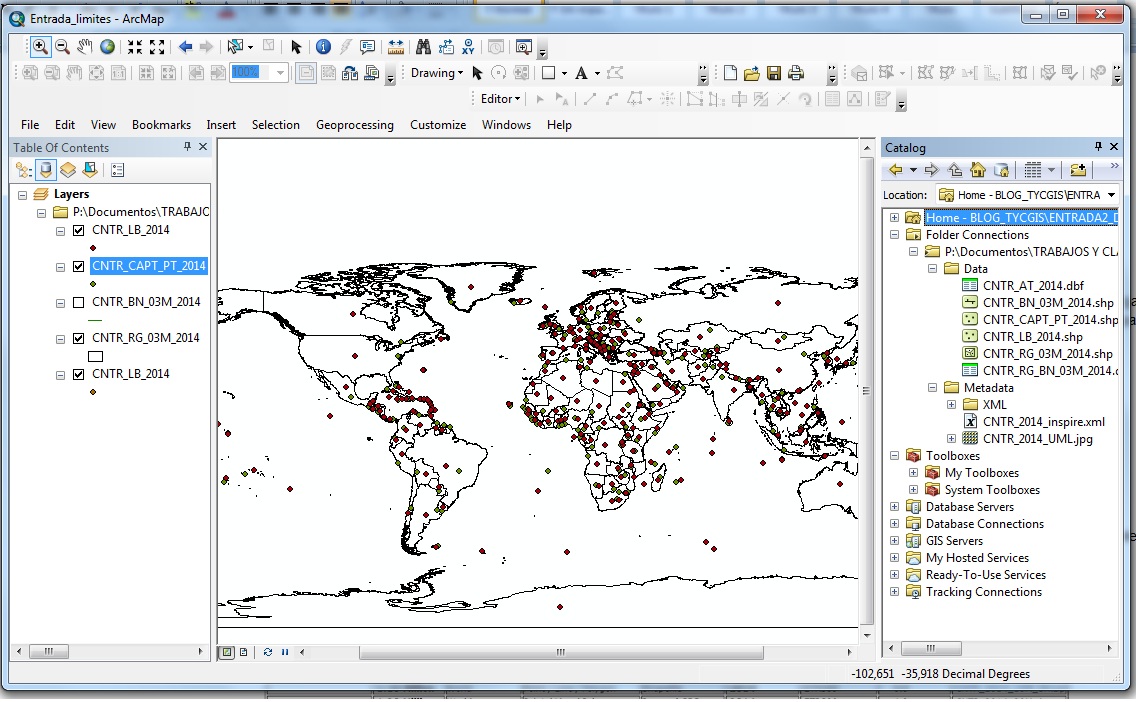Enable the CNTR_BN_03M_2014 layer
The height and width of the screenshot is (702, 1136).
(x=79, y=303)
